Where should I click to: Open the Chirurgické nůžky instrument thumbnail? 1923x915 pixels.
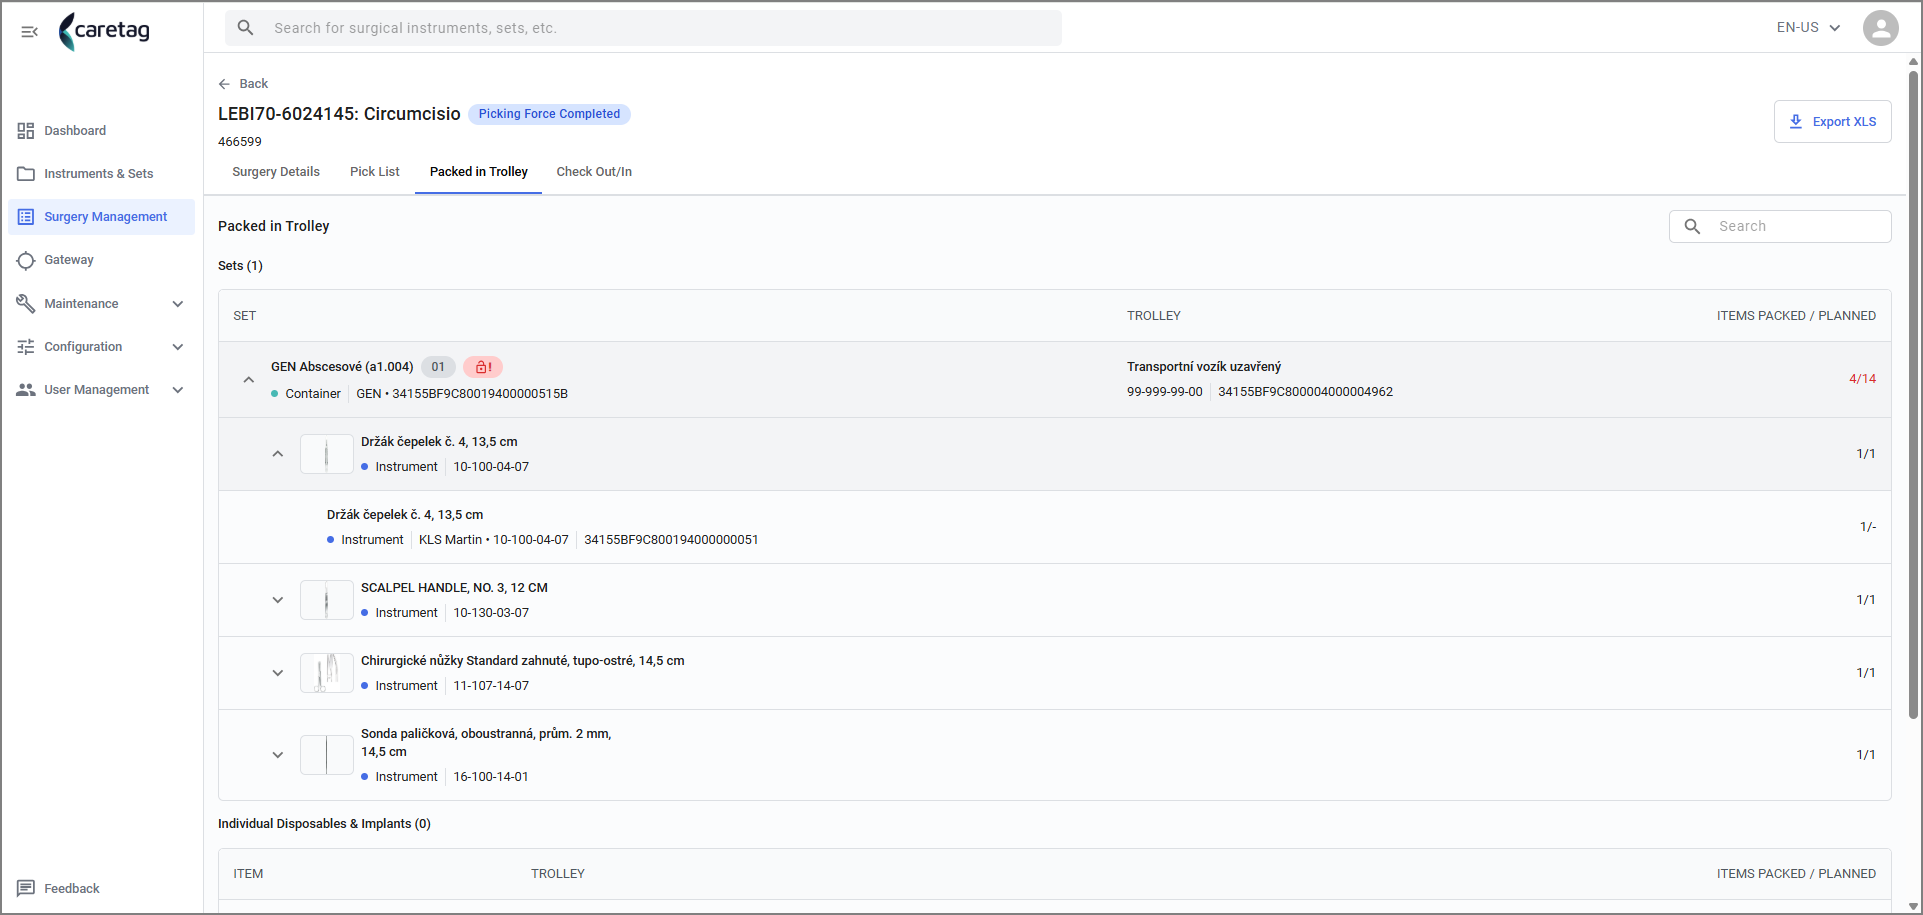tap(326, 673)
